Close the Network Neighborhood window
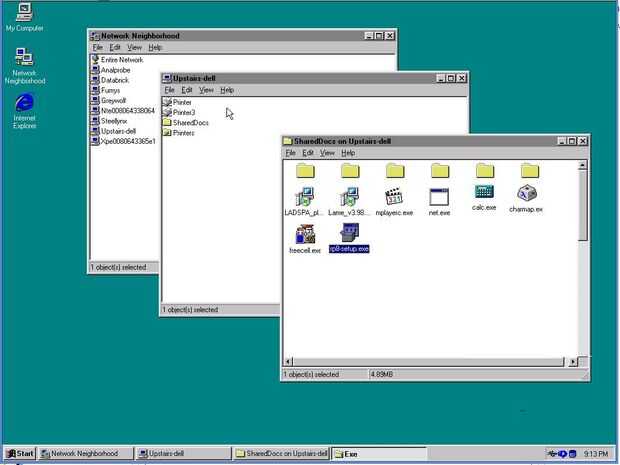The image size is (620, 465). (x=390, y=36)
